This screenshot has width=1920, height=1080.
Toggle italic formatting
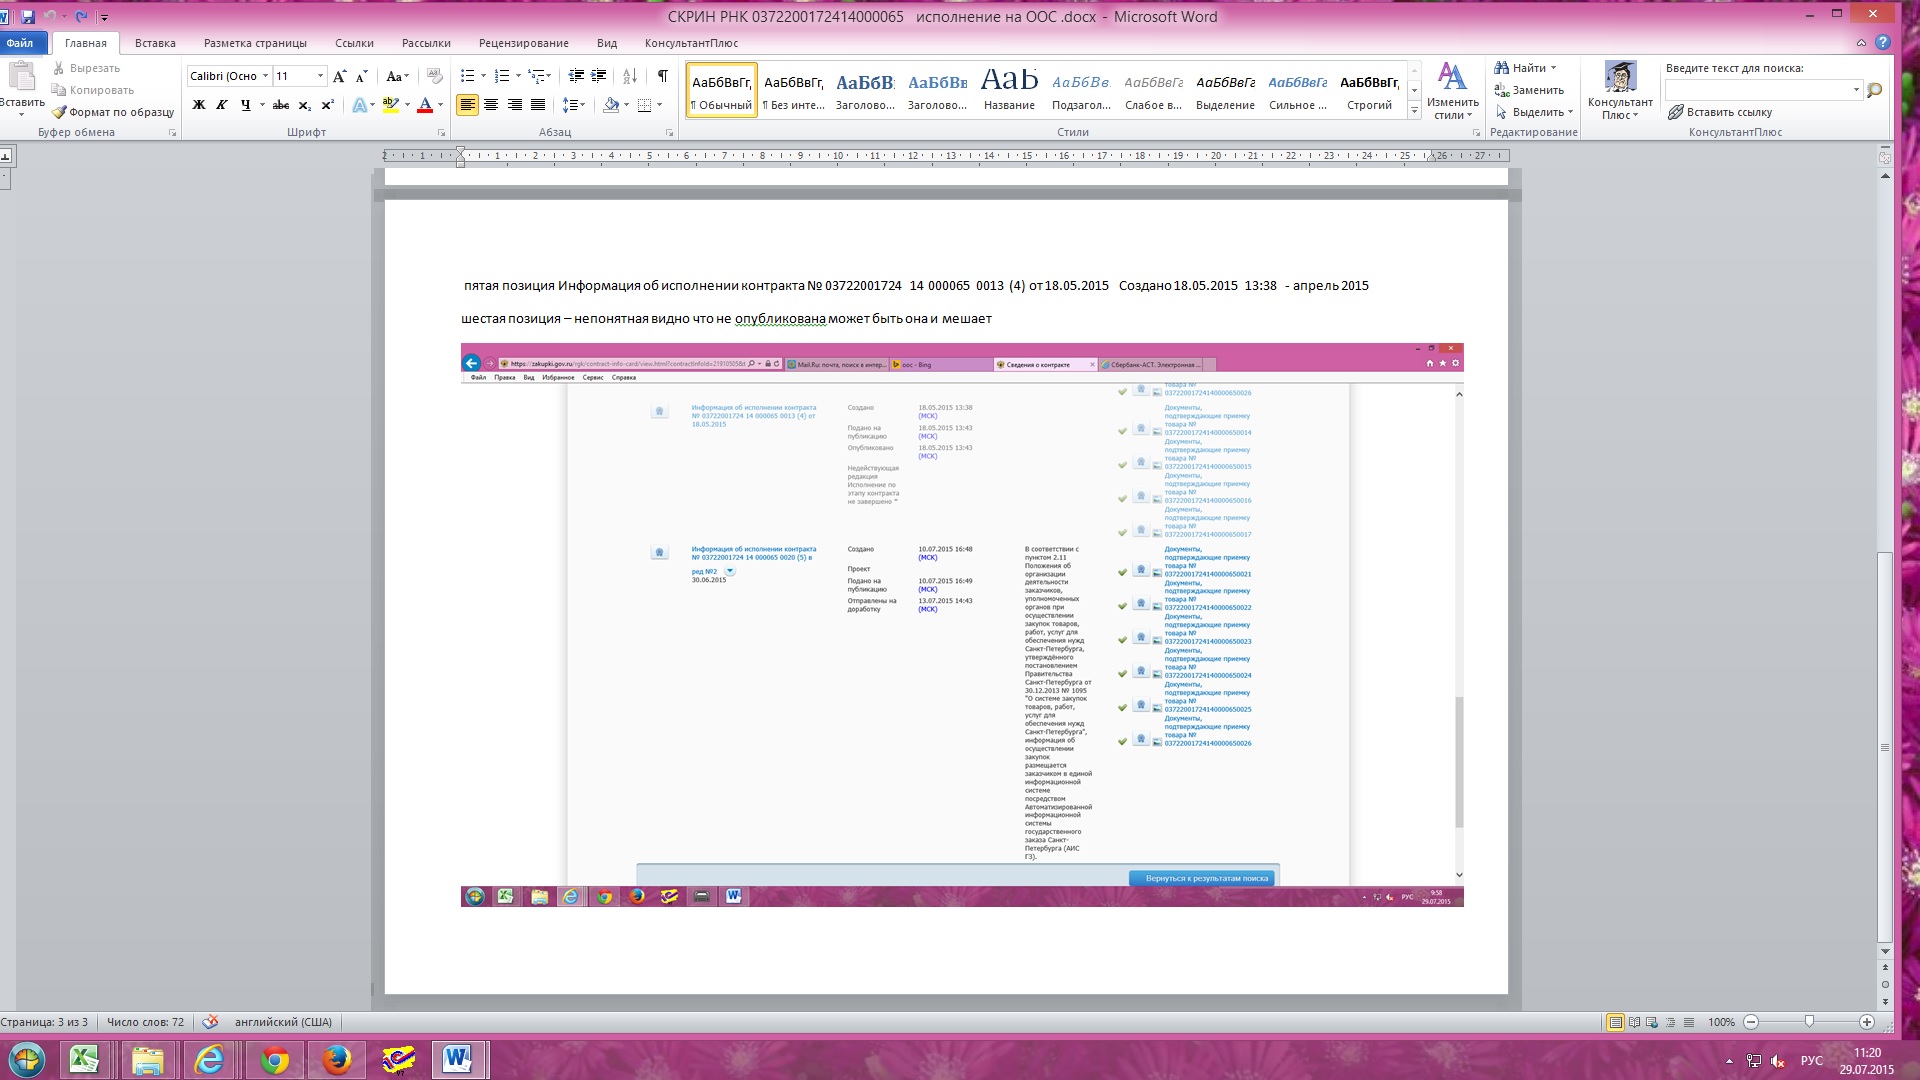click(222, 105)
